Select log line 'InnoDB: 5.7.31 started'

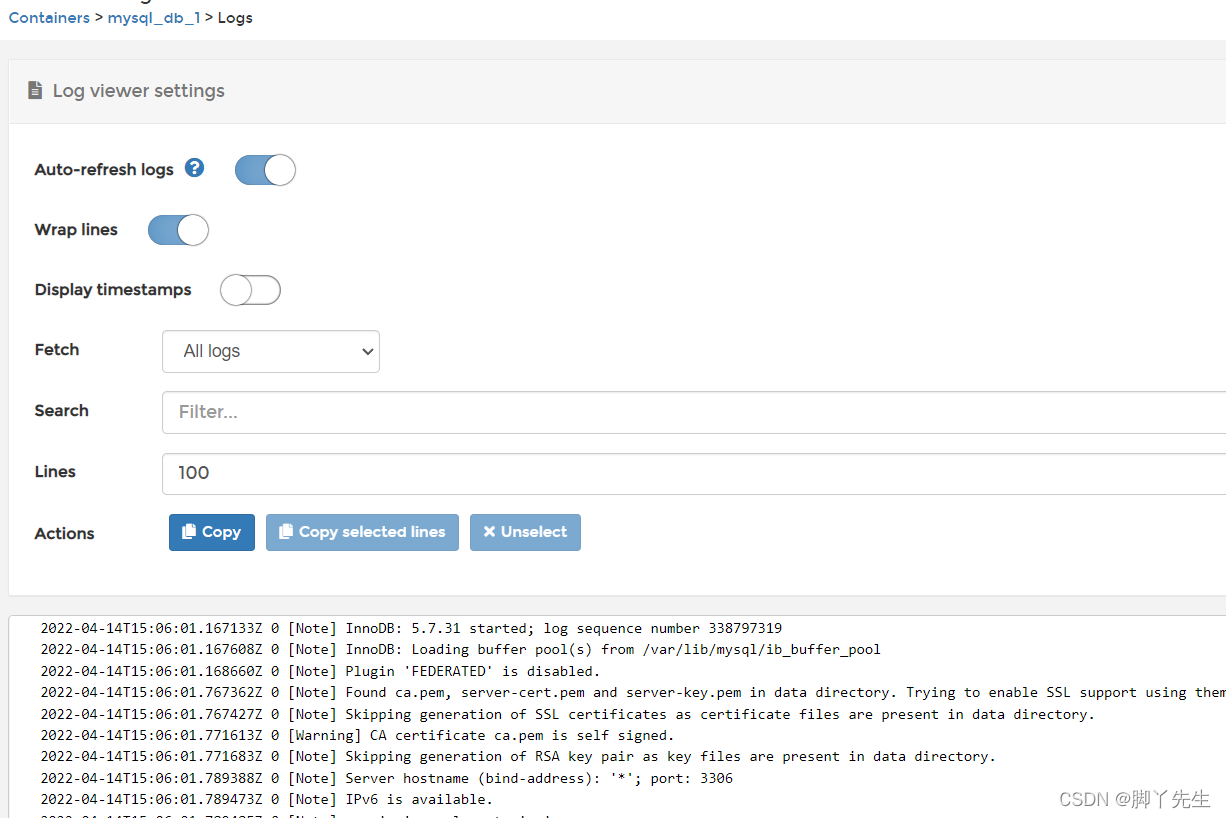[411, 628]
